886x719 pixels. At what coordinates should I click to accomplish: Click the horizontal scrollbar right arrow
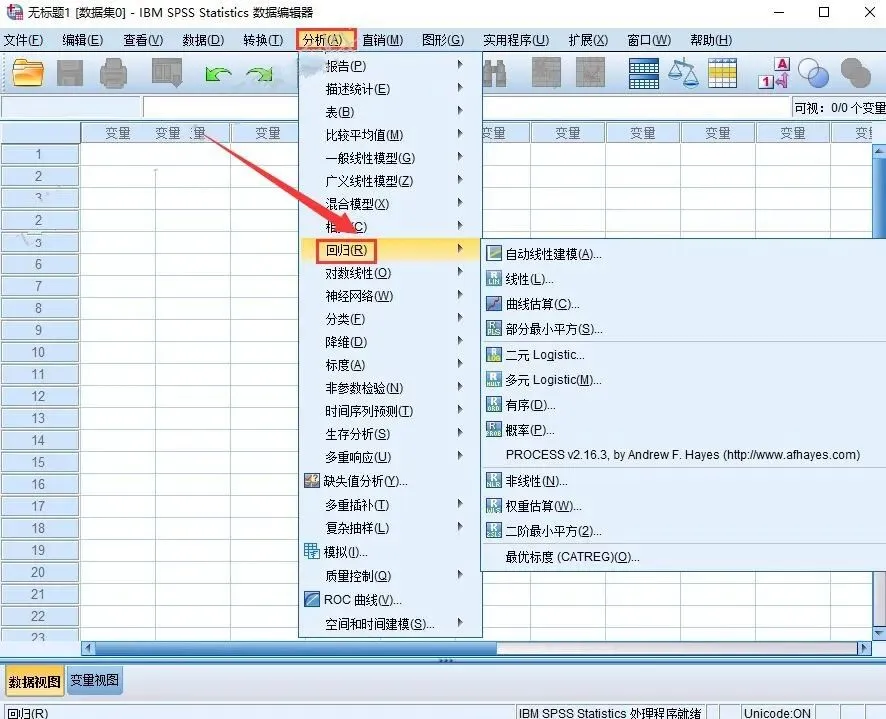point(863,648)
